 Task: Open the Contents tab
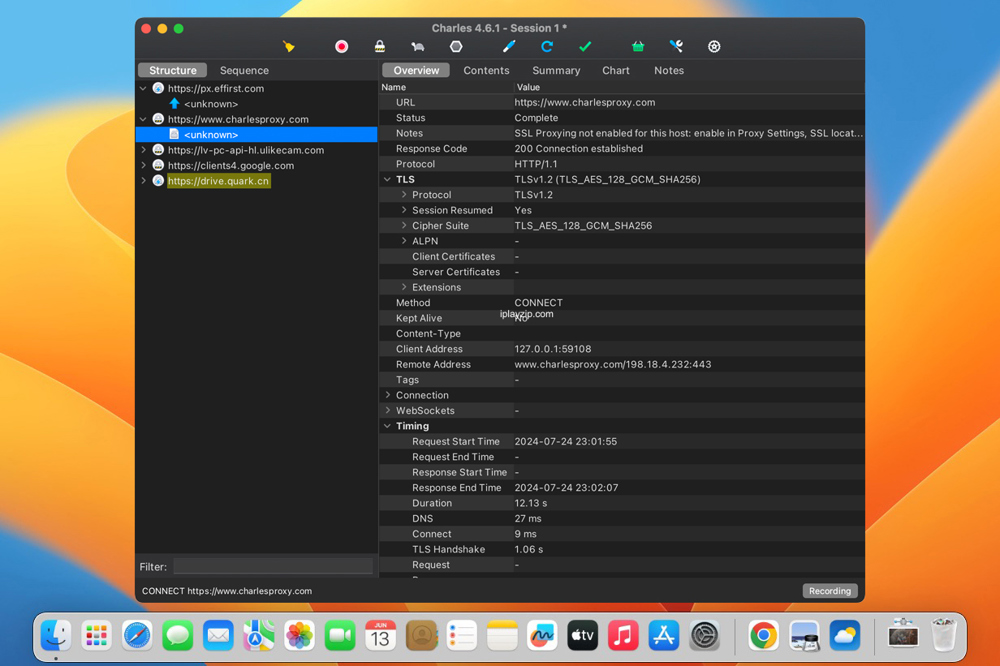(486, 70)
